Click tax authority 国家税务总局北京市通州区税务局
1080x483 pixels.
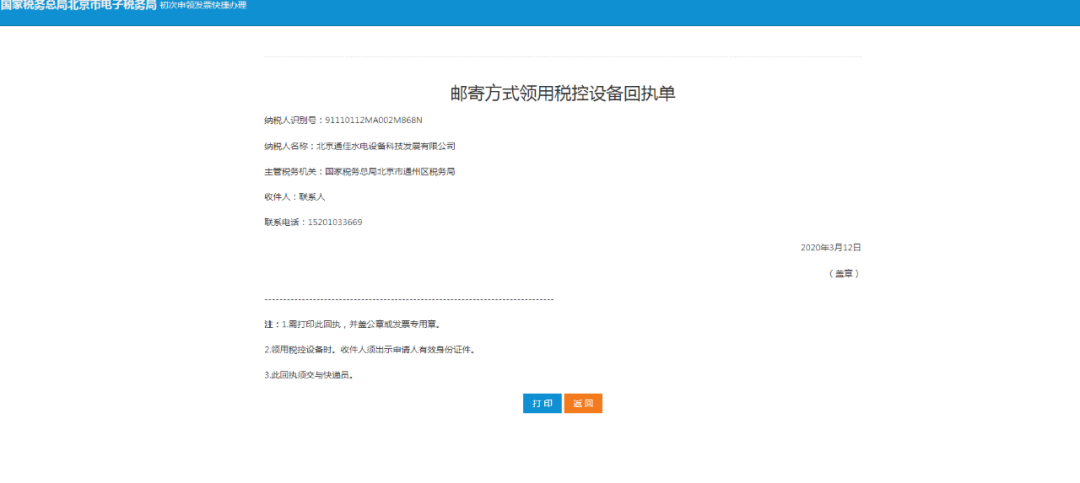389,171
